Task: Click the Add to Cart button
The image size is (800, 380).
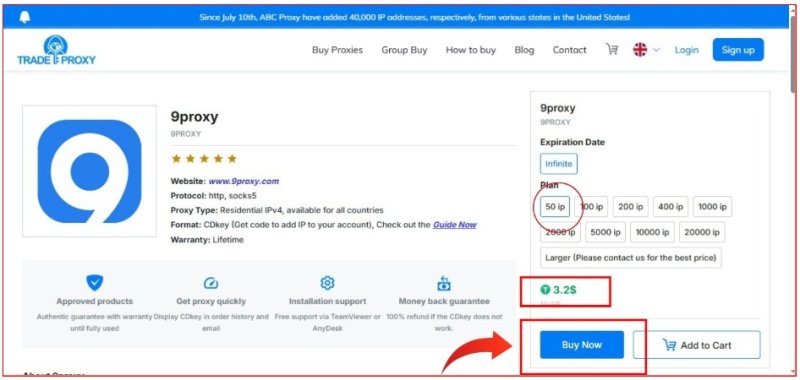Action: coord(696,345)
